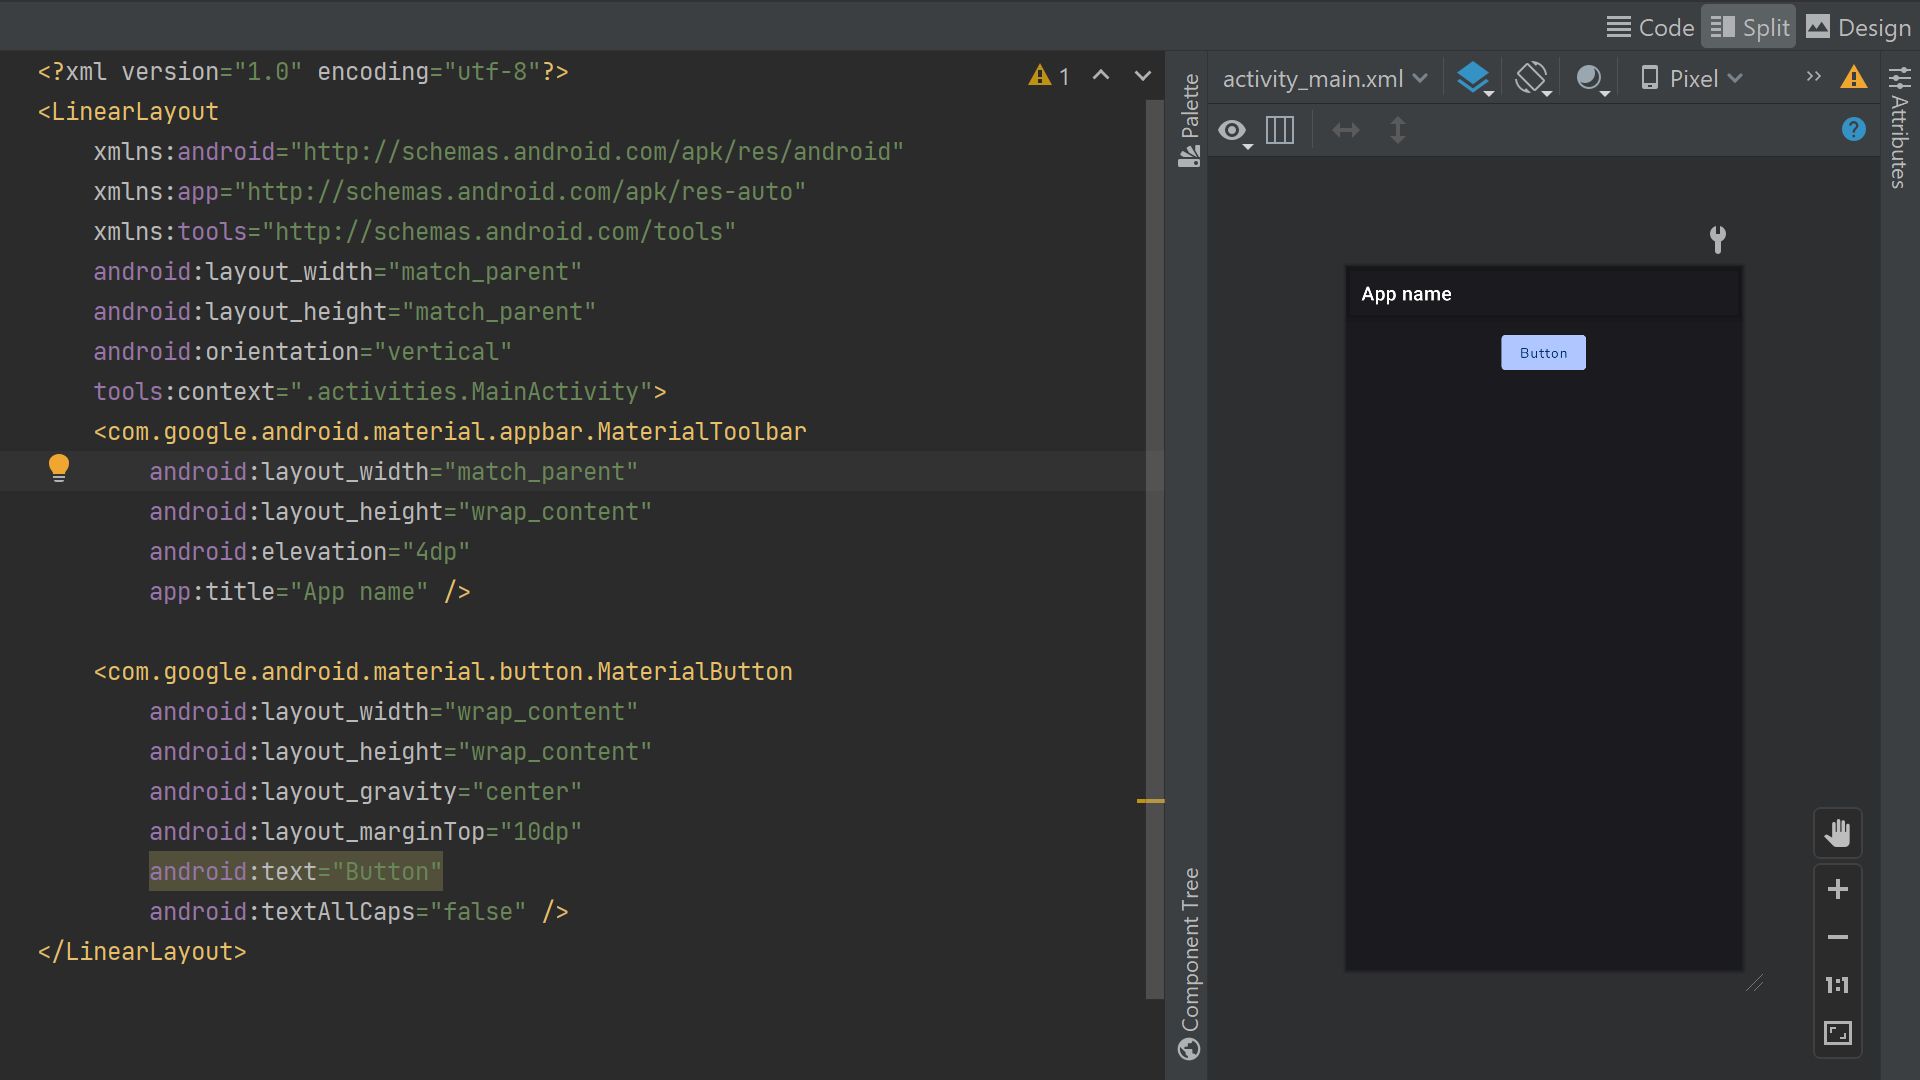Click the MaterialToolbar tag line
Image resolution: width=1920 pixels, height=1080 pixels.
[x=450, y=431]
